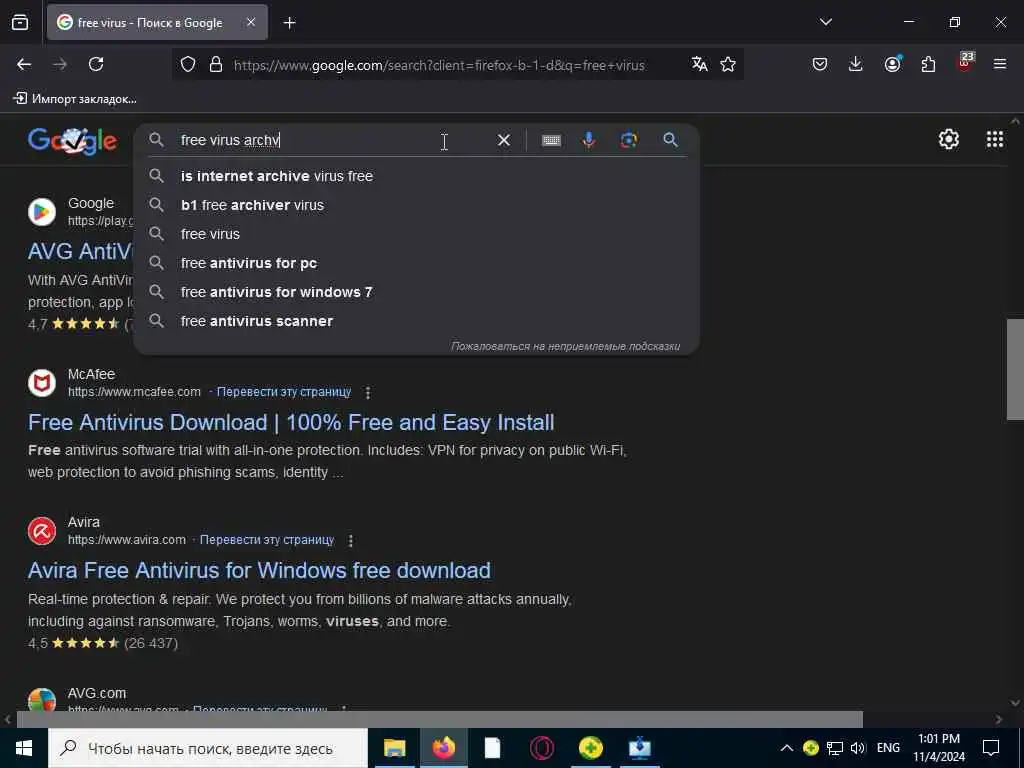Image resolution: width=1024 pixels, height=768 pixels.
Task: Open Windows notification center
Action: [991, 748]
